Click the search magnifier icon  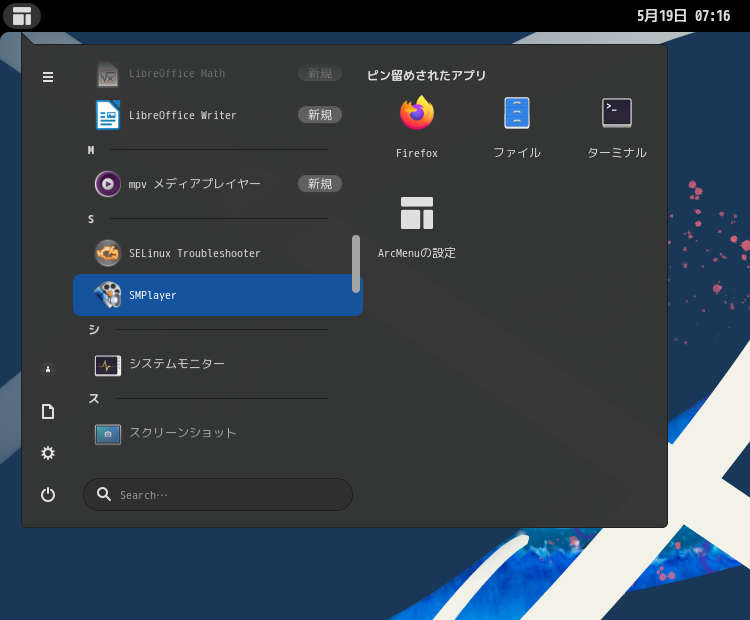(x=104, y=494)
